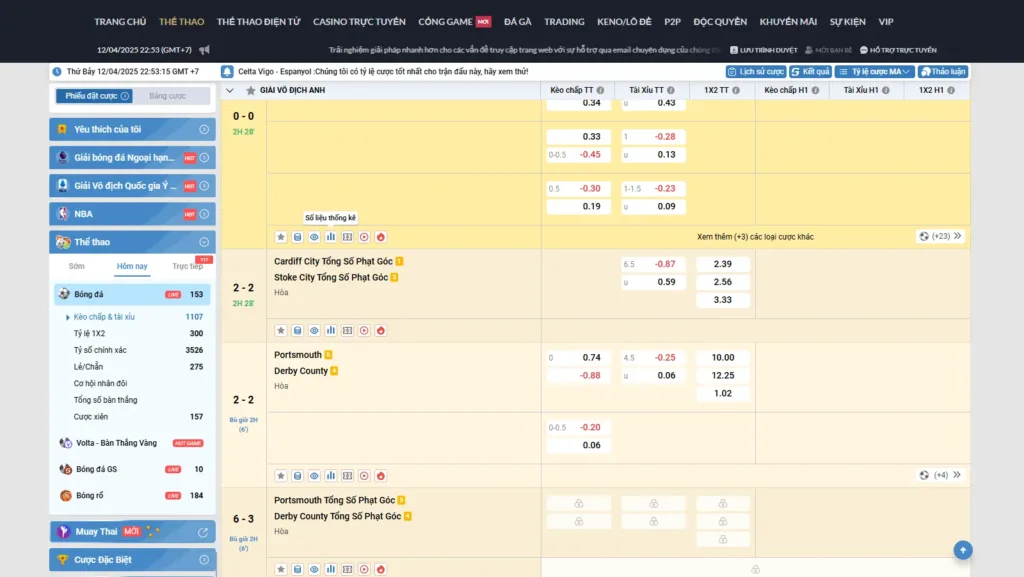Switch to Bảng cược toggle
This screenshot has height=577, width=1024.
[x=167, y=96]
